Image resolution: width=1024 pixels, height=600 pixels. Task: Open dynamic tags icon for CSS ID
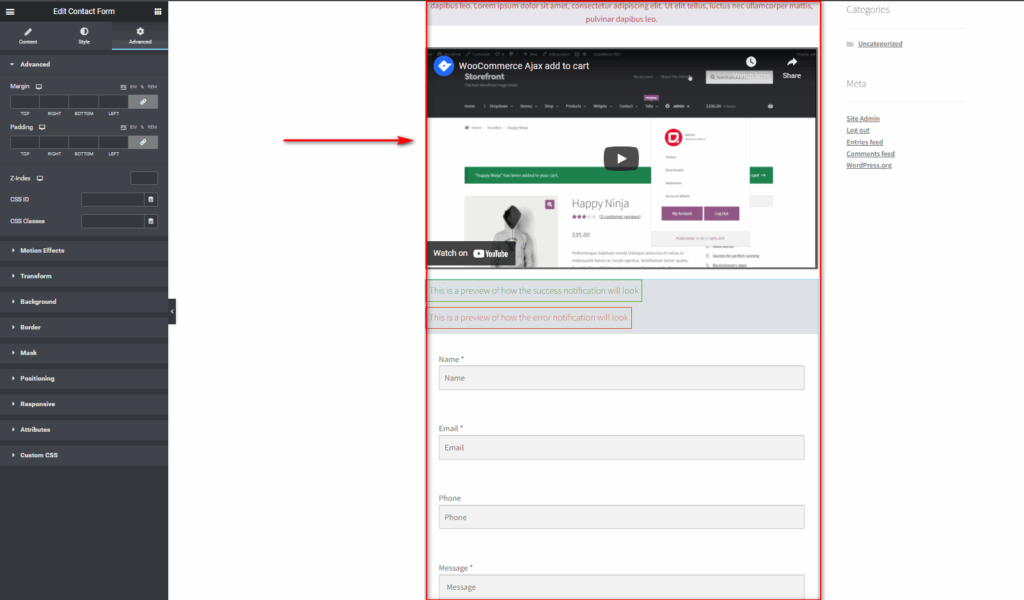tap(151, 200)
